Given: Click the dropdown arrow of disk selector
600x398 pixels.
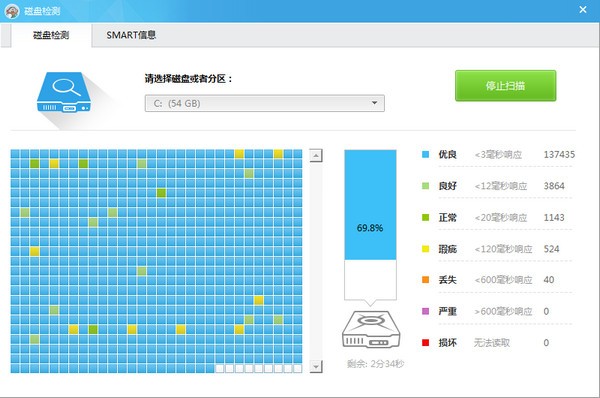Looking at the screenshot, I should coord(374,103).
